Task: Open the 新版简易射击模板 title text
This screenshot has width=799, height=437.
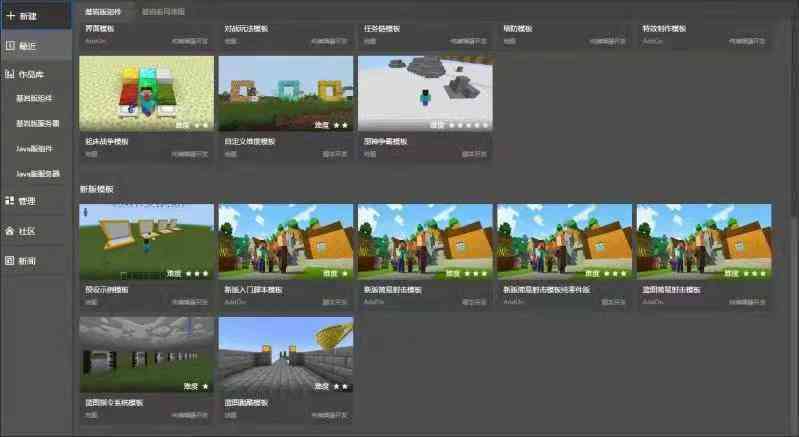Action: [x=393, y=290]
